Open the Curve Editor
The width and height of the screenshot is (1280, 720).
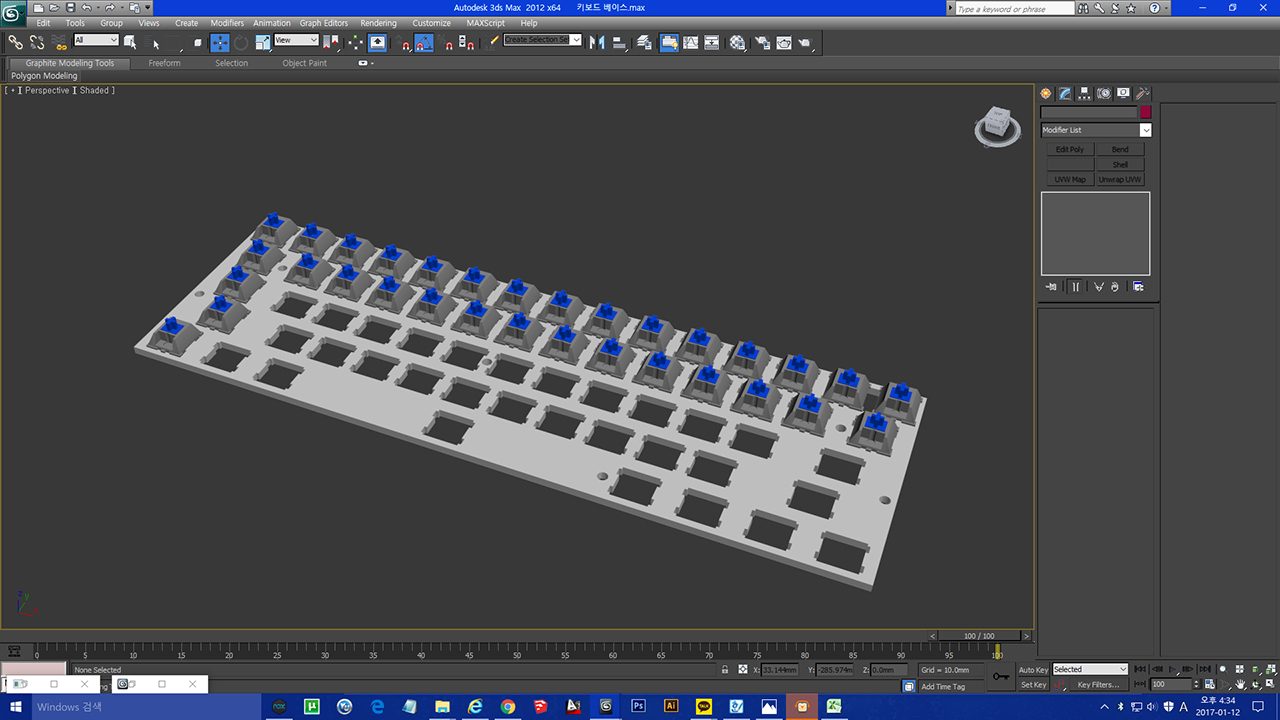(x=690, y=42)
